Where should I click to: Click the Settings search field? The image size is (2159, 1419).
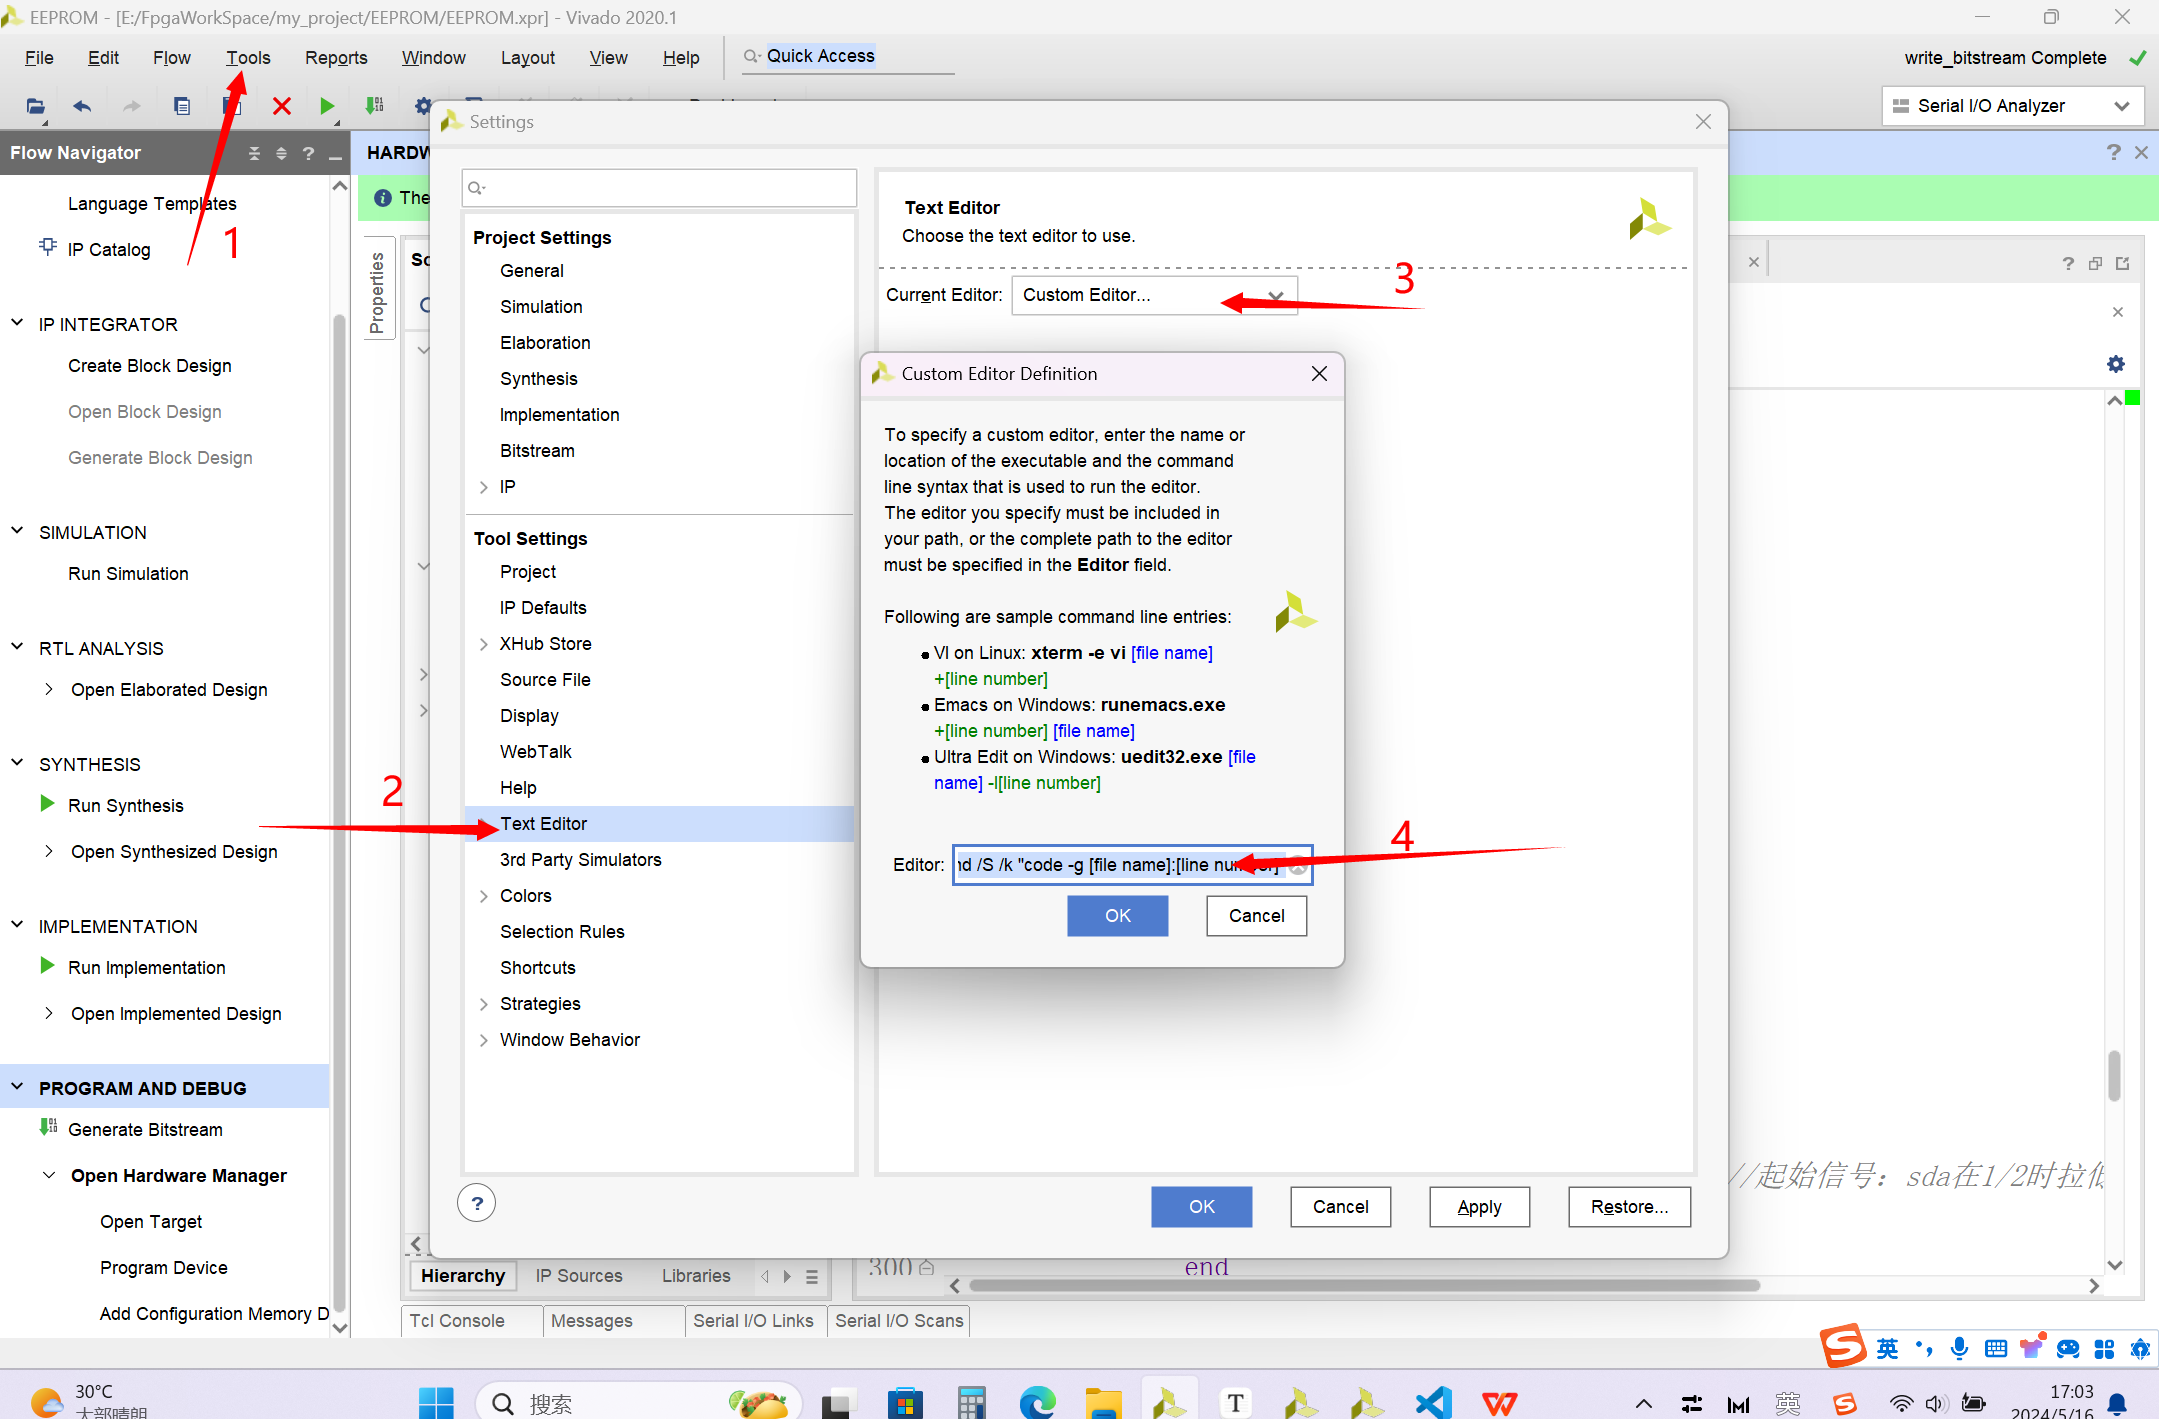659,187
